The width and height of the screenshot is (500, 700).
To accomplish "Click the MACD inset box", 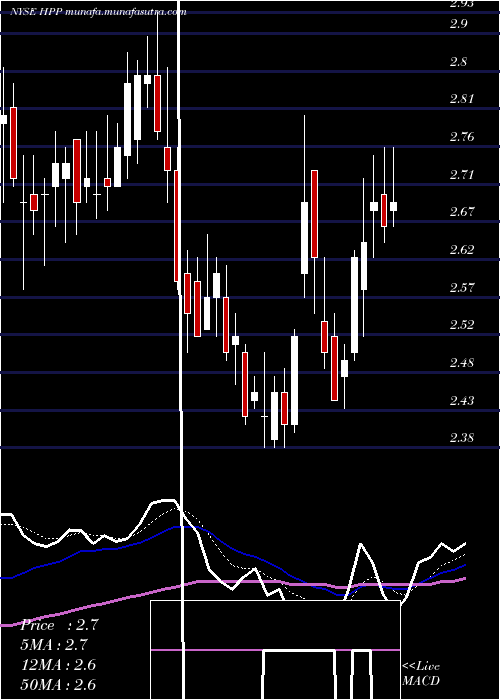I will point(275,650).
